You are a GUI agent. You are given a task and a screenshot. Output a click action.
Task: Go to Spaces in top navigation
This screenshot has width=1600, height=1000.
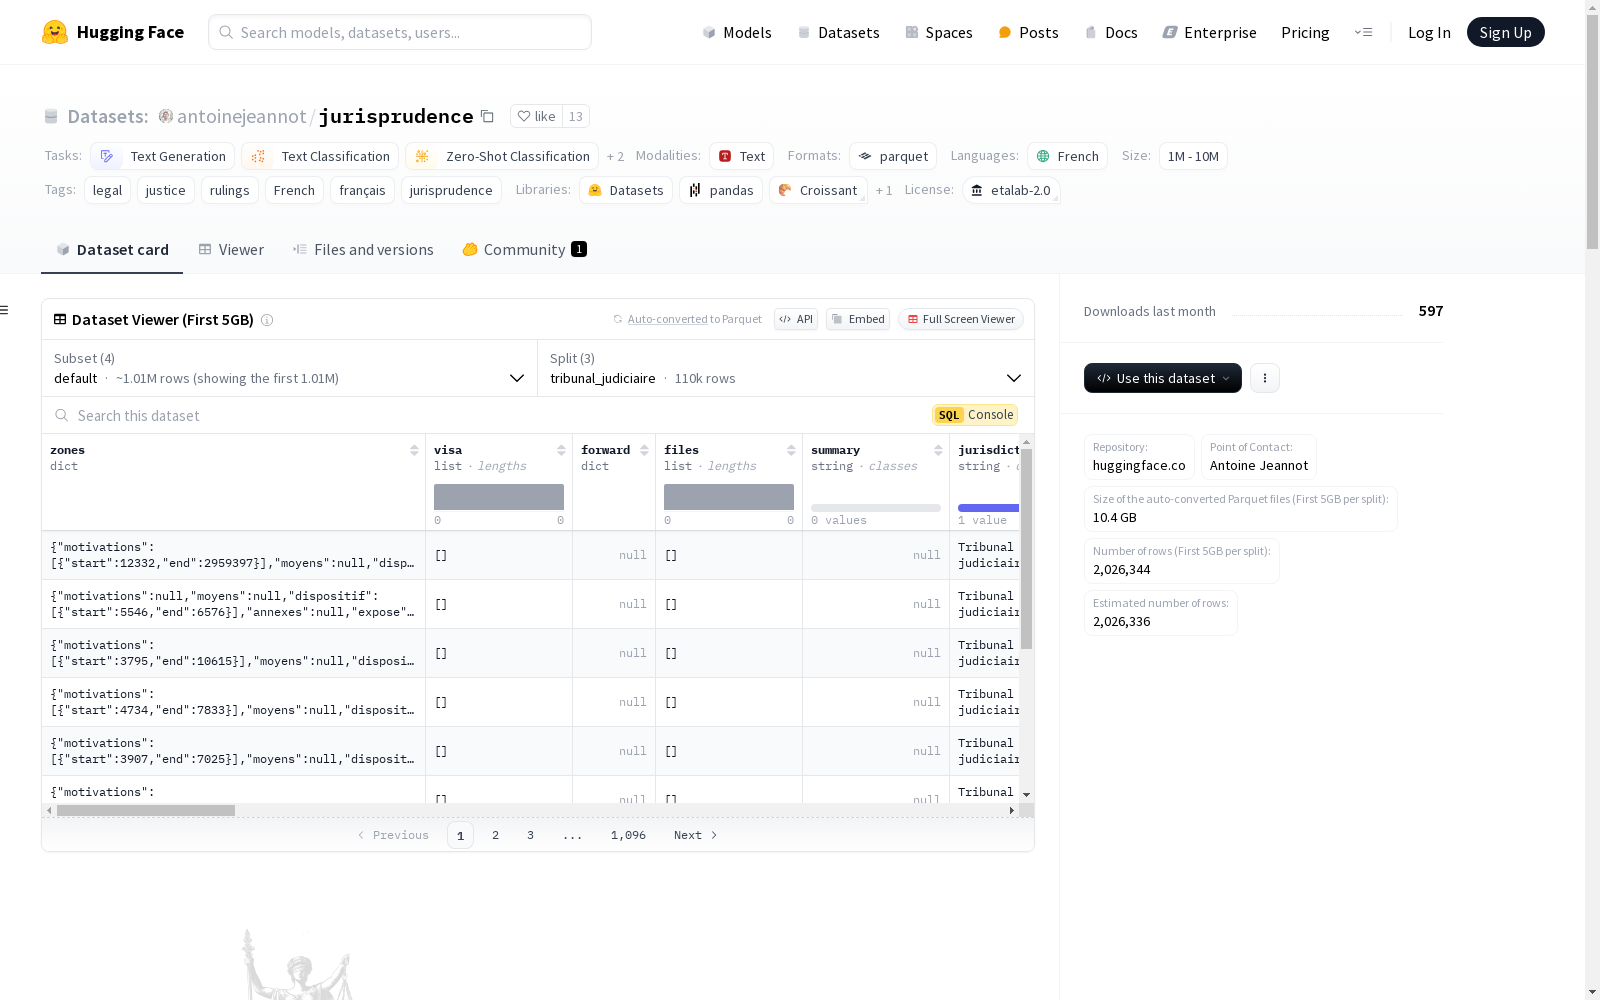(x=939, y=32)
